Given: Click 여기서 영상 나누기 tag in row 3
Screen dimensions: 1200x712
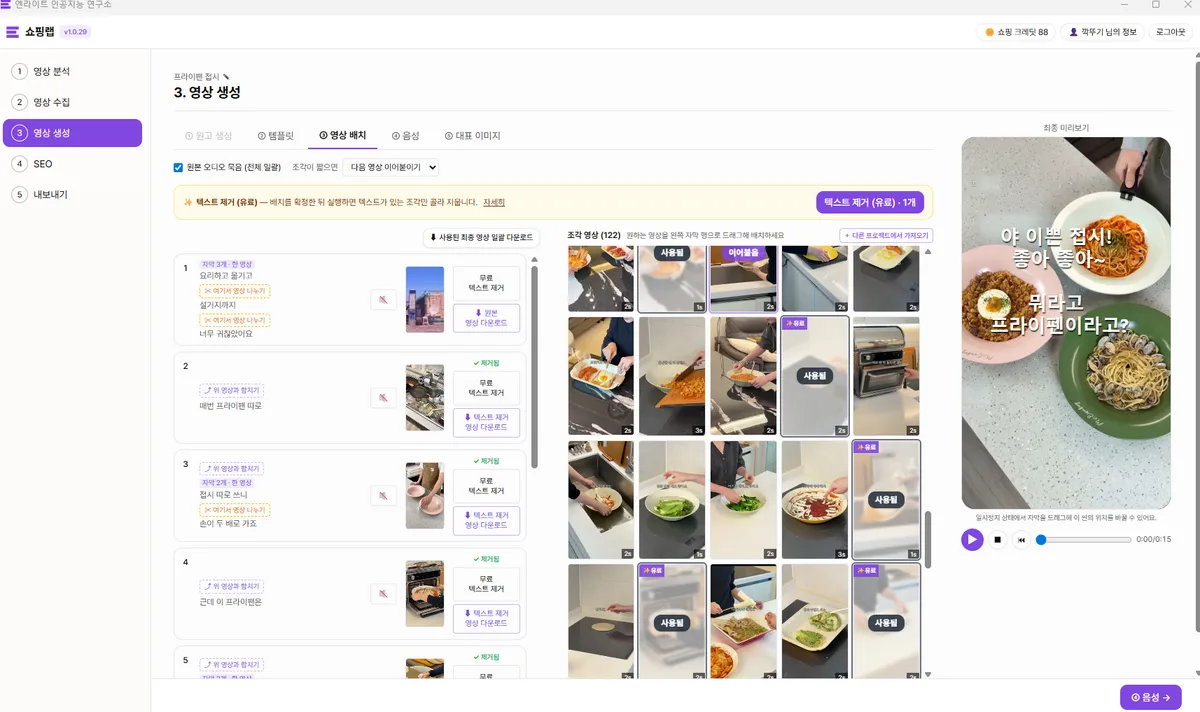Looking at the screenshot, I should tap(235, 509).
